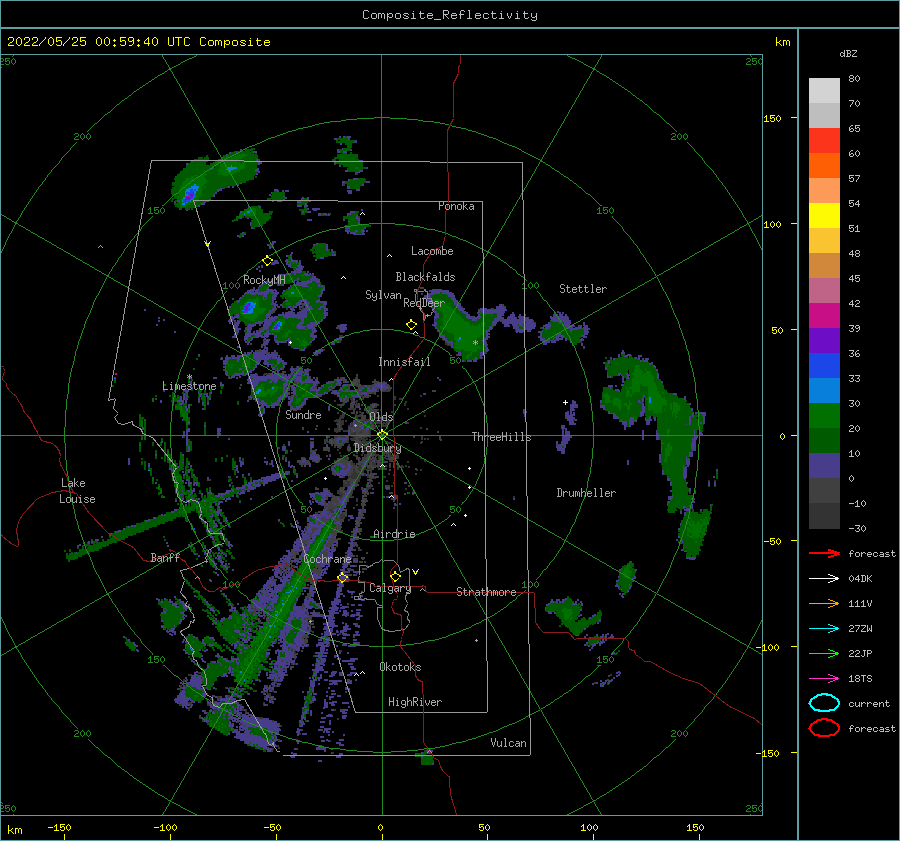Click the 57 value in dBZ legend
Screen dimensions: 900x841
coord(854,179)
